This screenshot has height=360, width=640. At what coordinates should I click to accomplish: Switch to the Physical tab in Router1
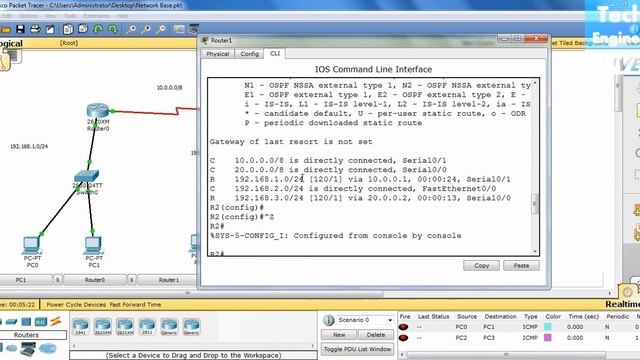(218, 54)
